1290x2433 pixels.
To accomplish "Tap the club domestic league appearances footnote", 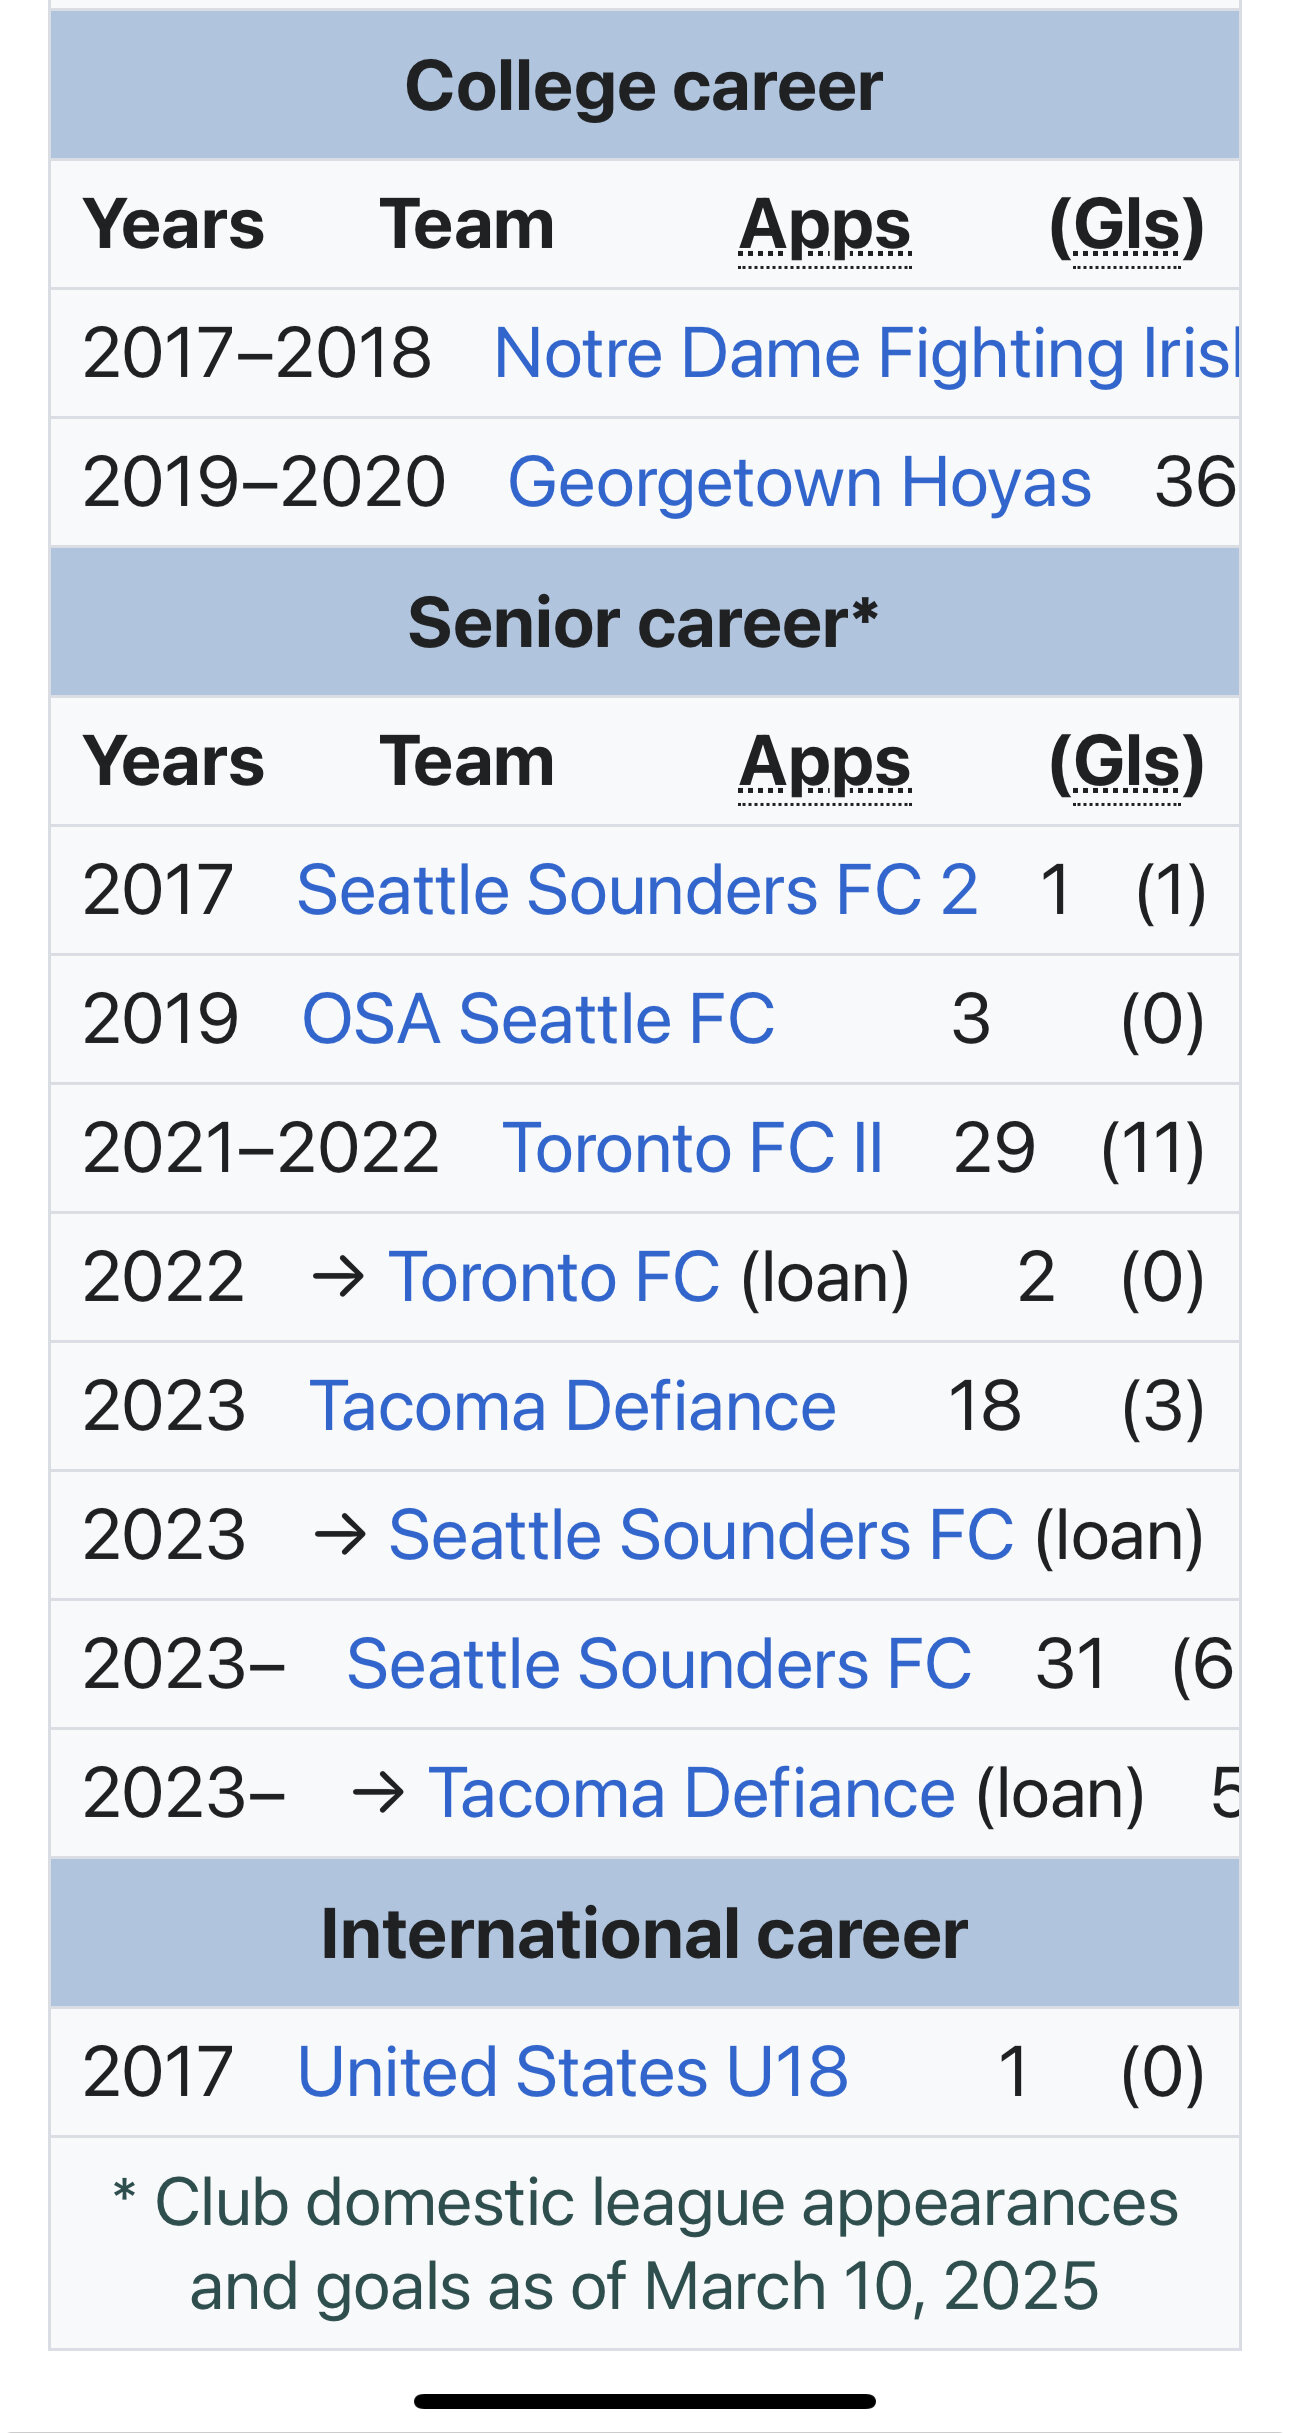I will tap(645, 2244).
